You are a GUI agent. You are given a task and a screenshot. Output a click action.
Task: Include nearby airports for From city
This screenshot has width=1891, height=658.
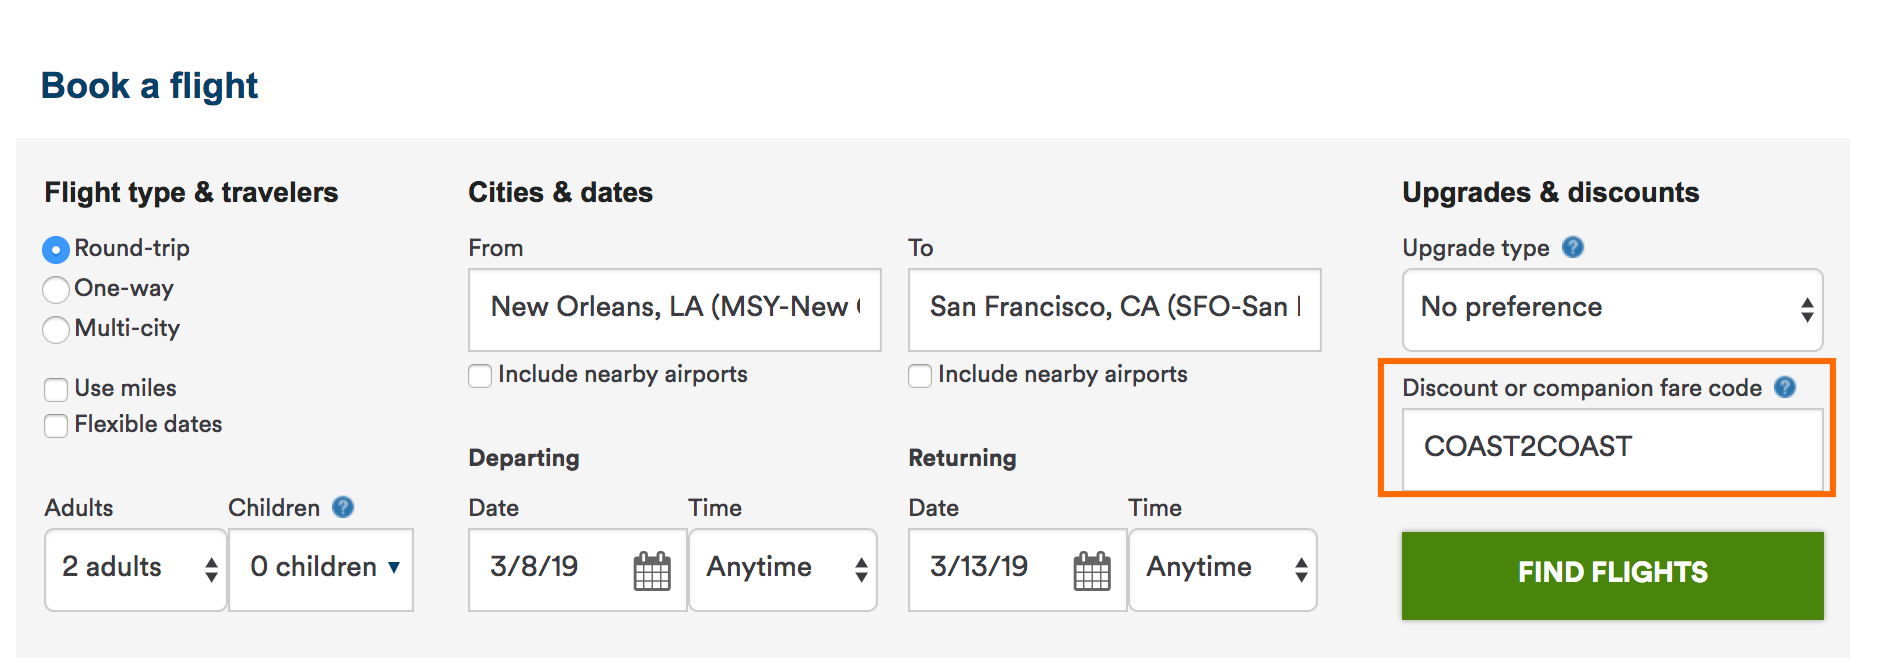(480, 375)
